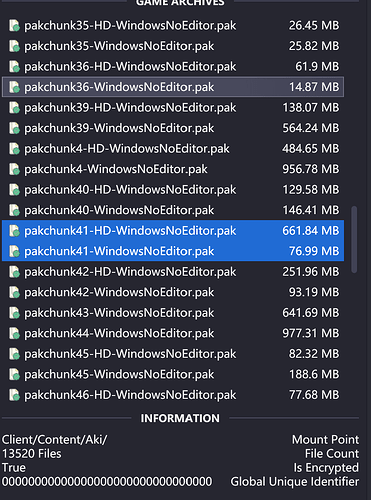Select pakchunk4-HD-WindowsNoEditor.pak archive name
Screen dimensions: 371x500
point(127,149)
